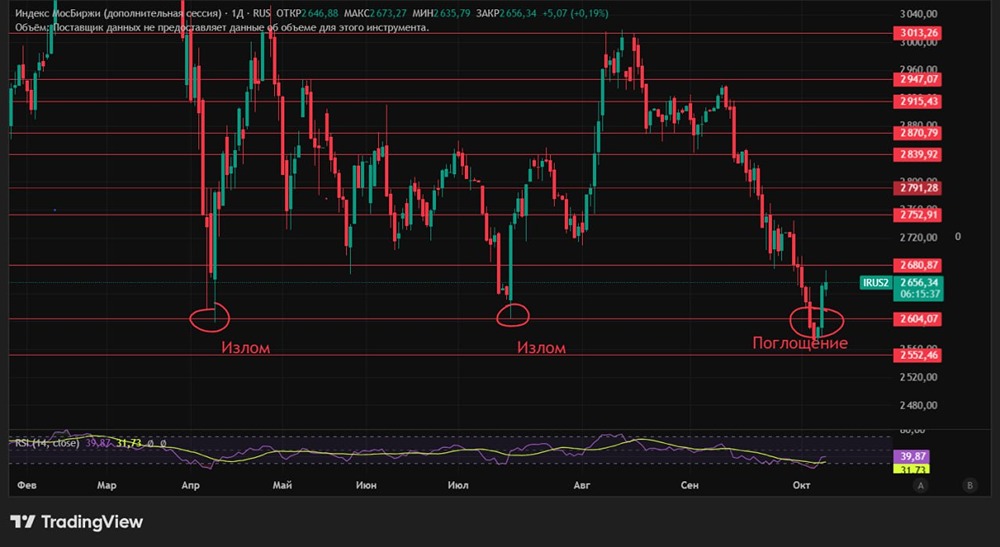
Task: Open the RSI (14, close) indicator legend
Action: coord(47,442)
